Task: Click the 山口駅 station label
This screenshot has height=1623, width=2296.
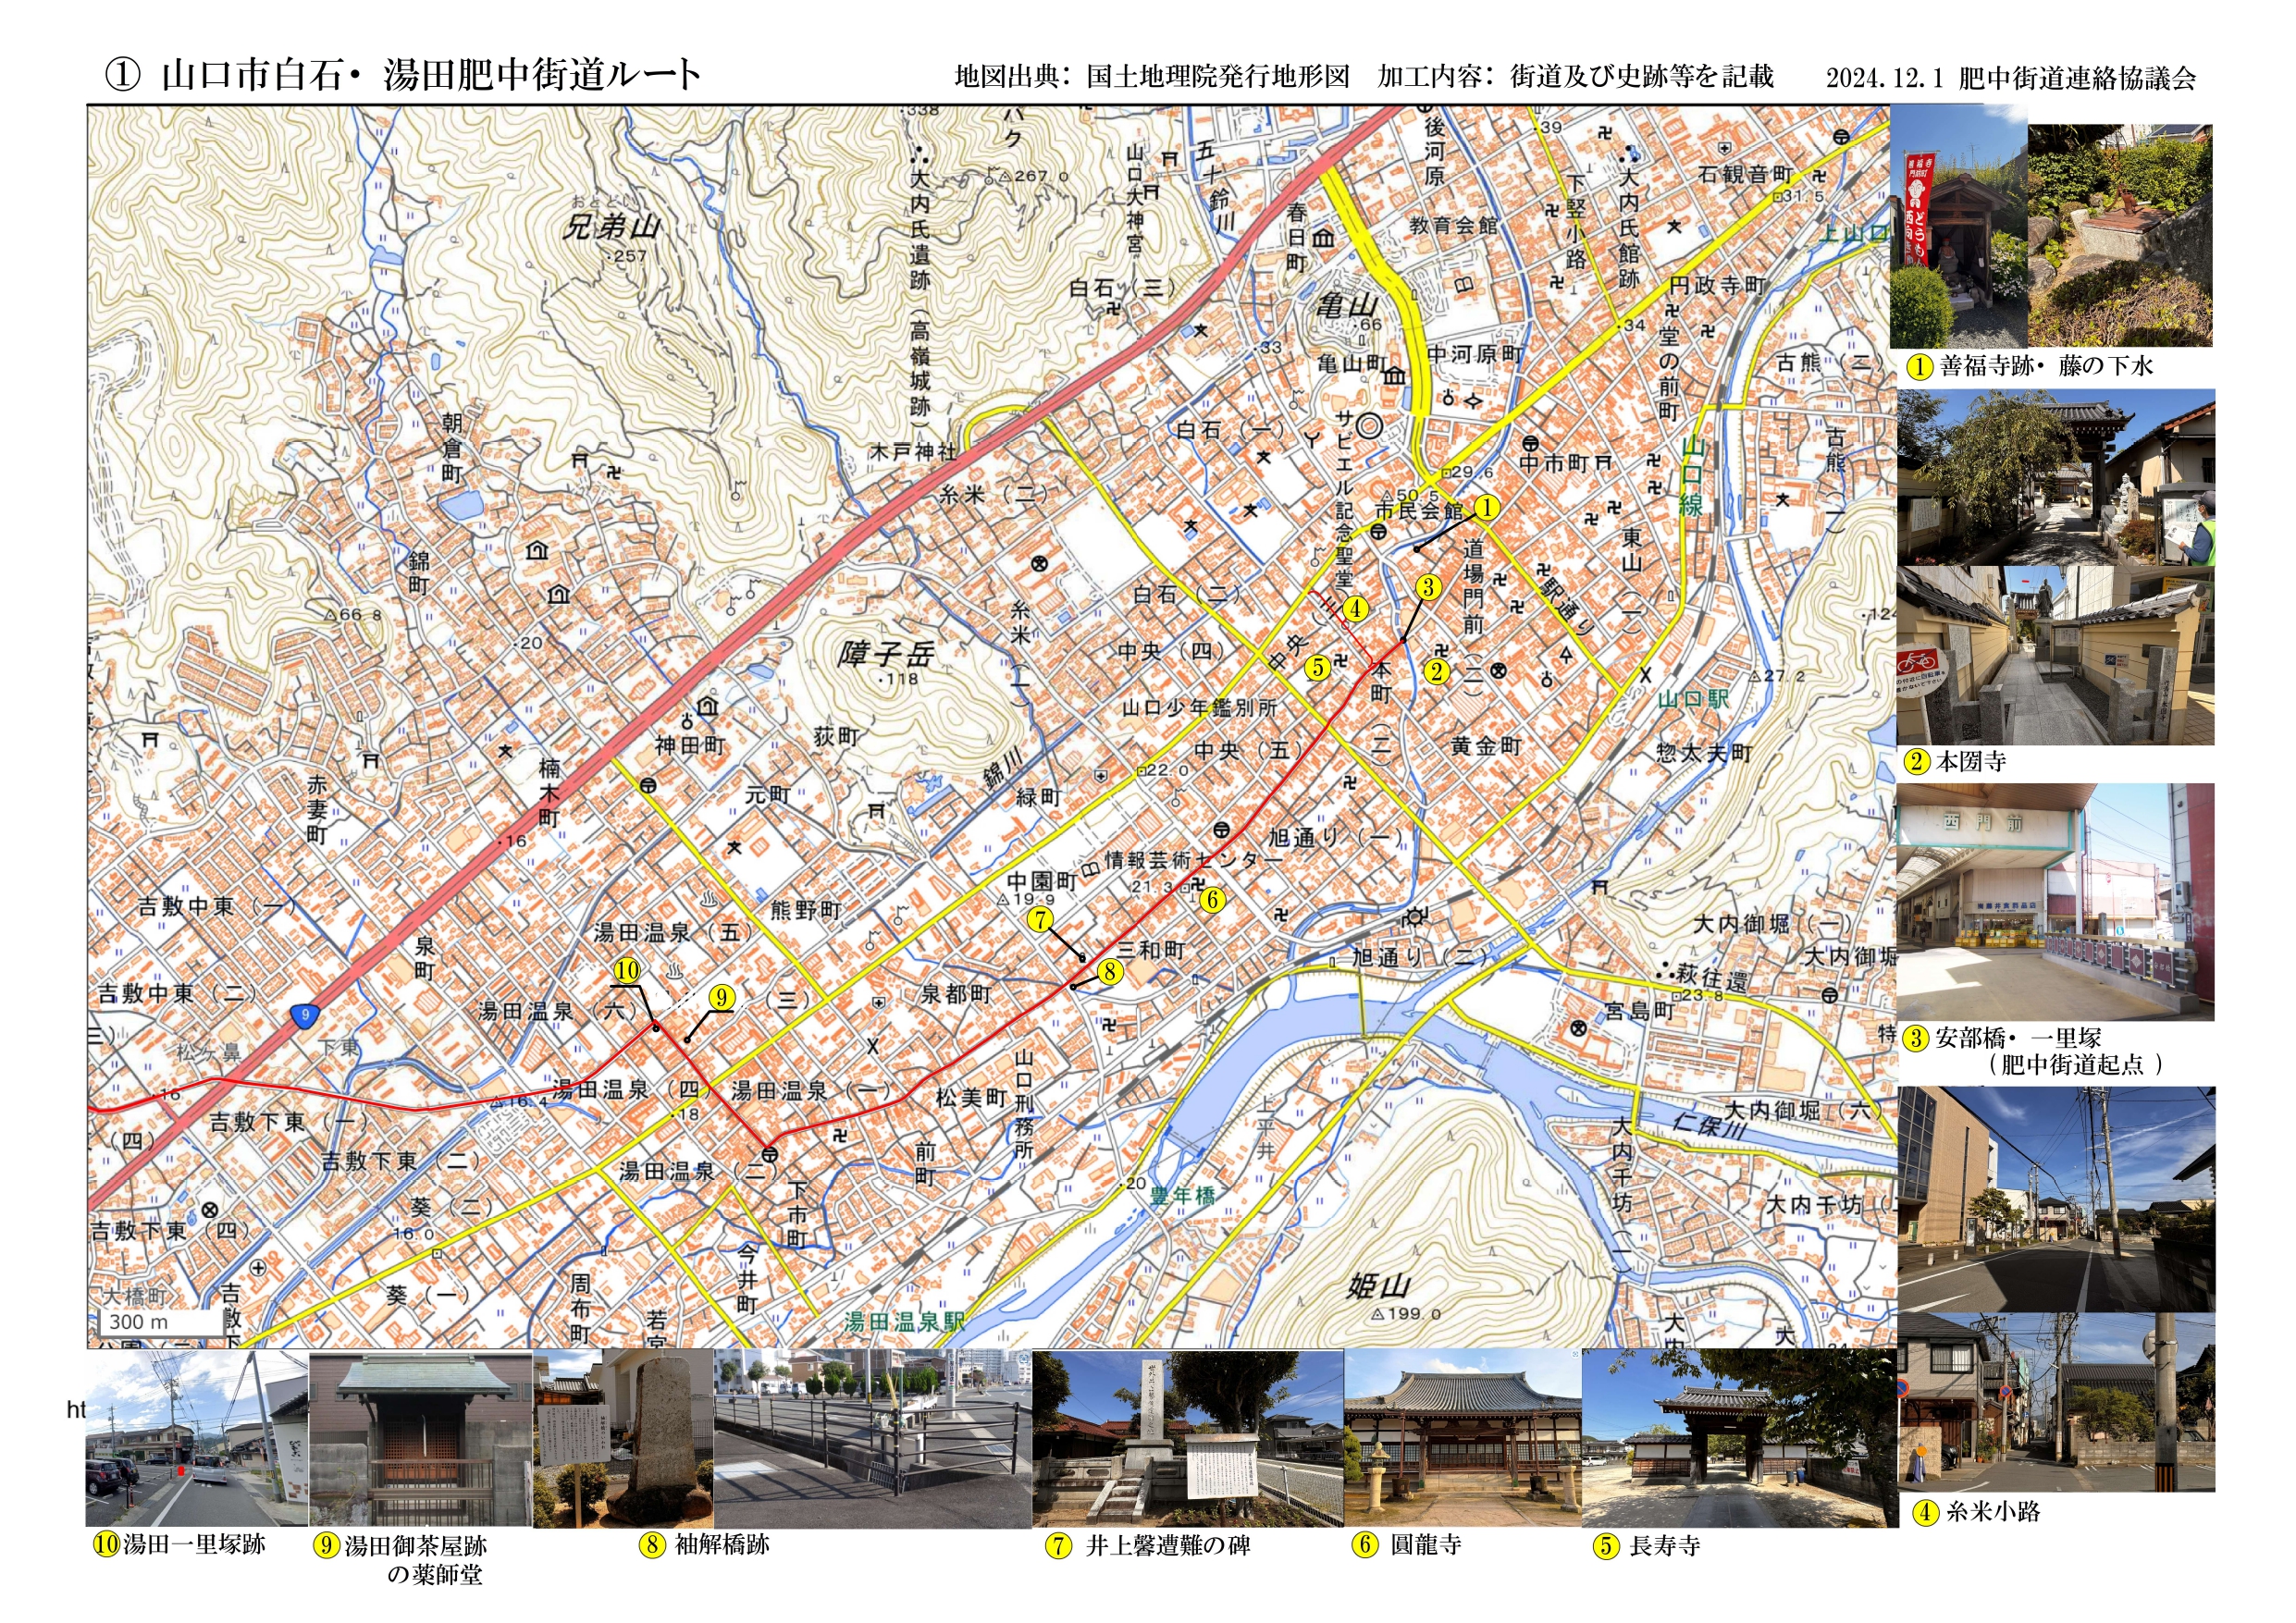Action: point(1693,699)
